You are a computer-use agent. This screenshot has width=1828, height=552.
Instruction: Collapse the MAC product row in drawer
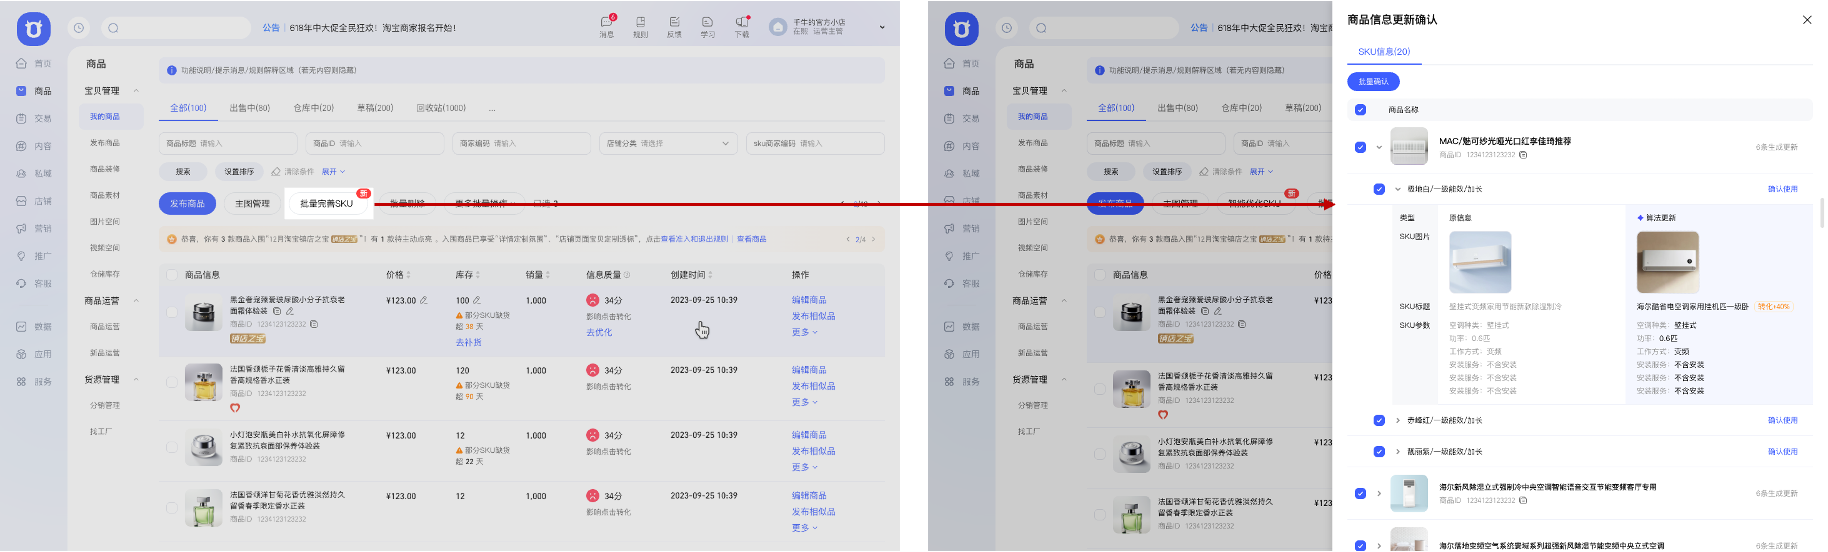[1379, 147]
